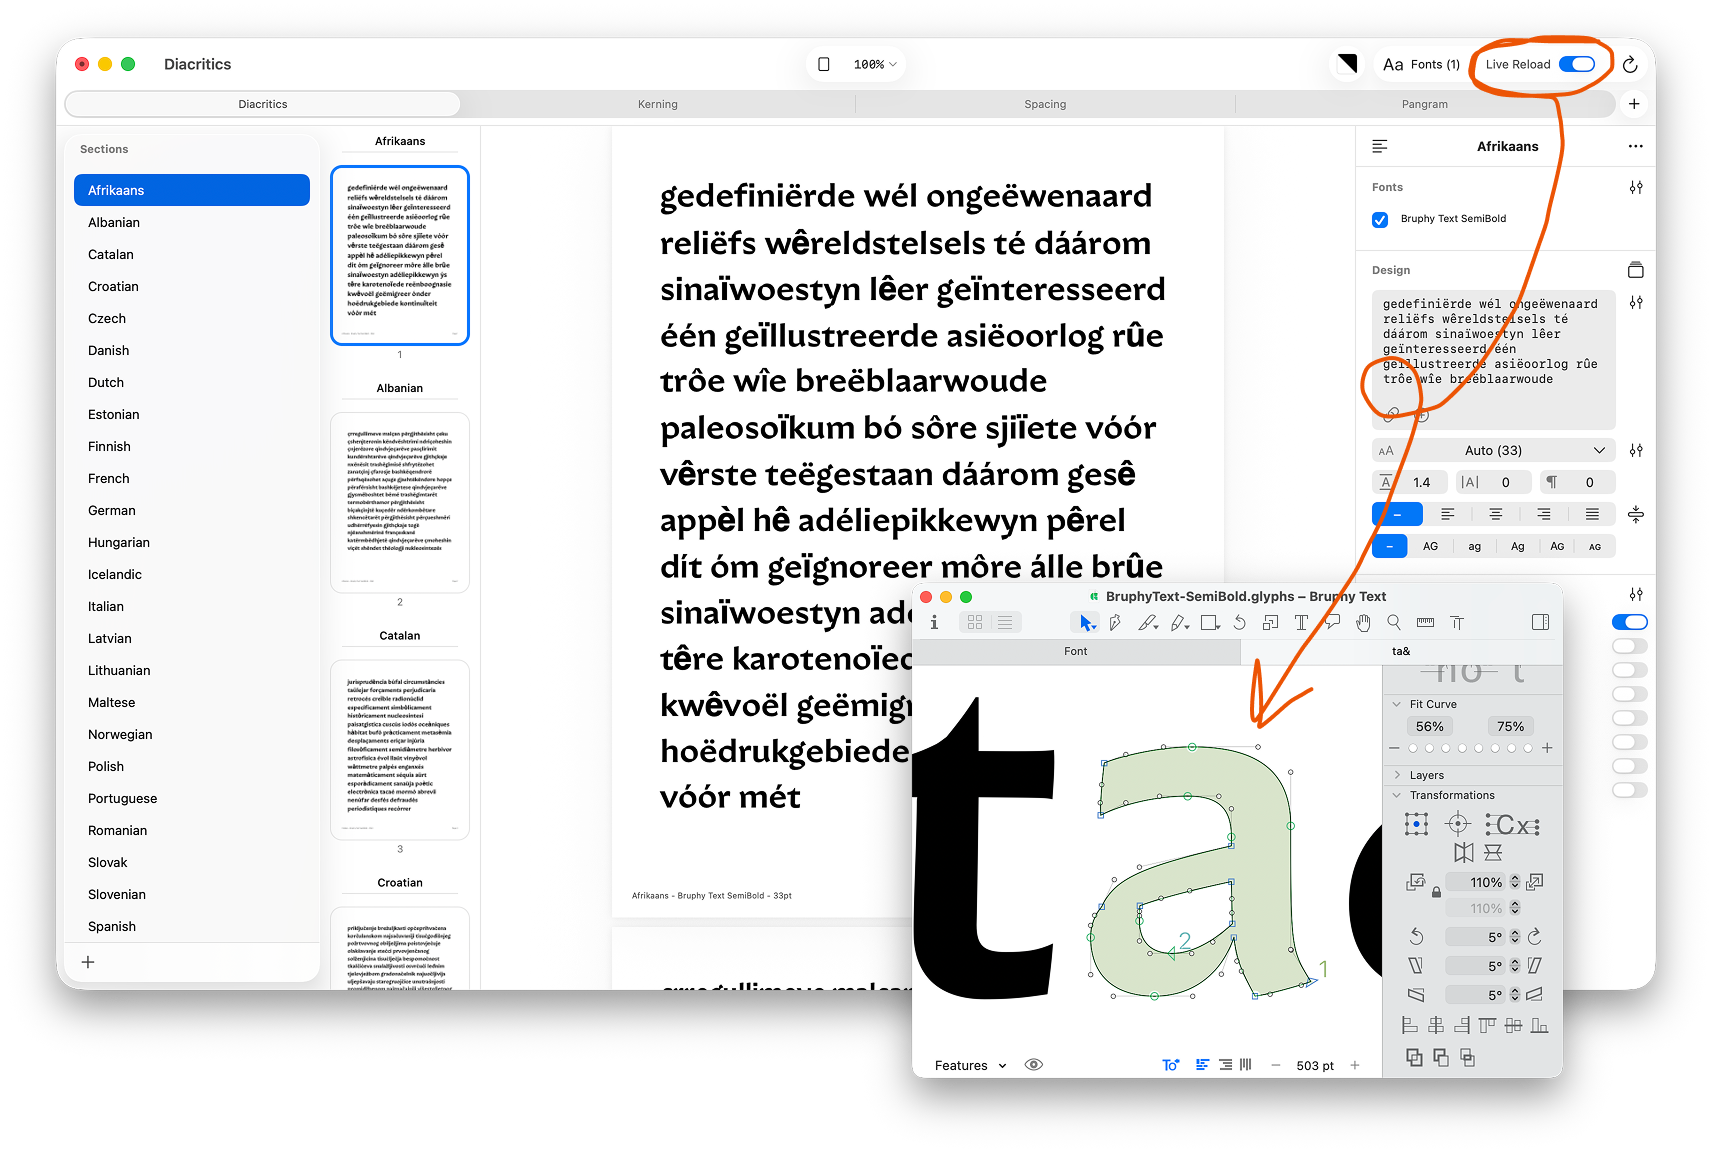This screenshot has width=1712, height=1152.
Task: Toggle the Live Reload switch
Action: point(1577,64)
